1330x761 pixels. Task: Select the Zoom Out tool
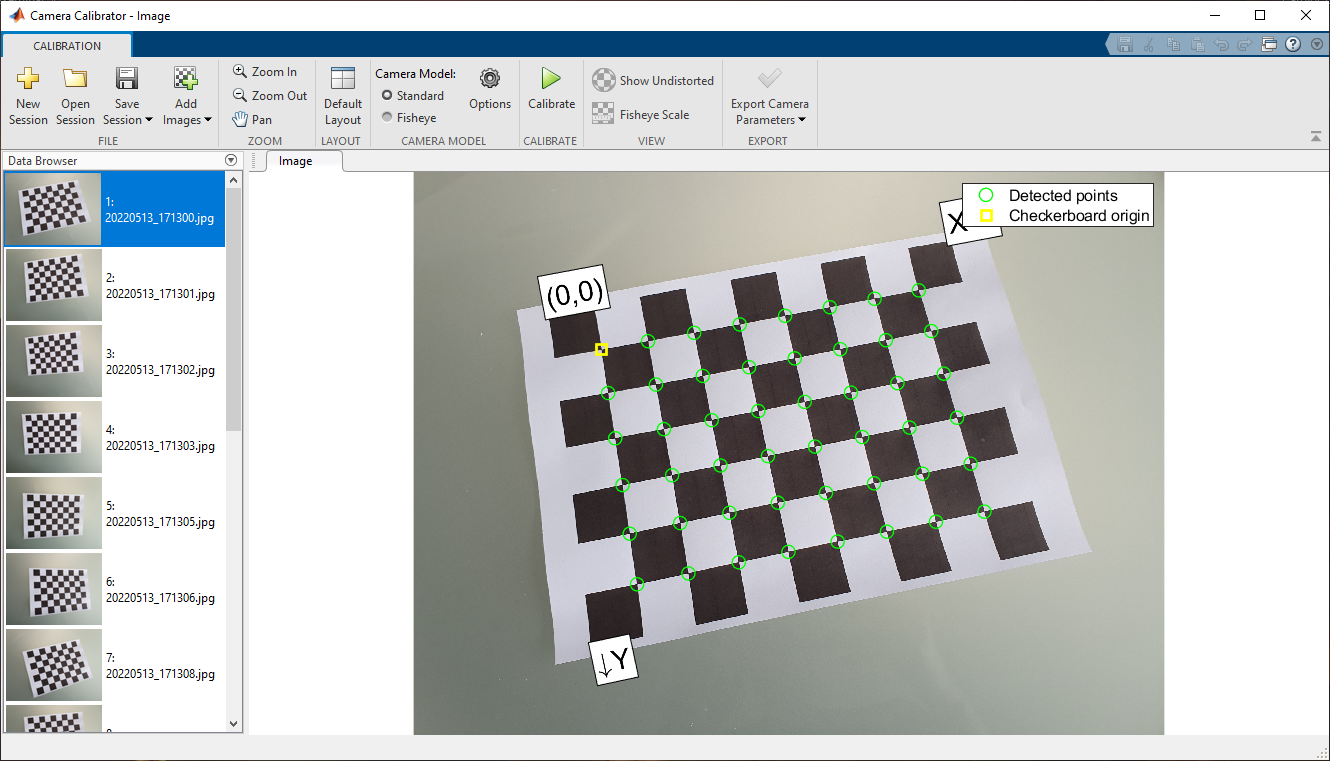point(269,96)
